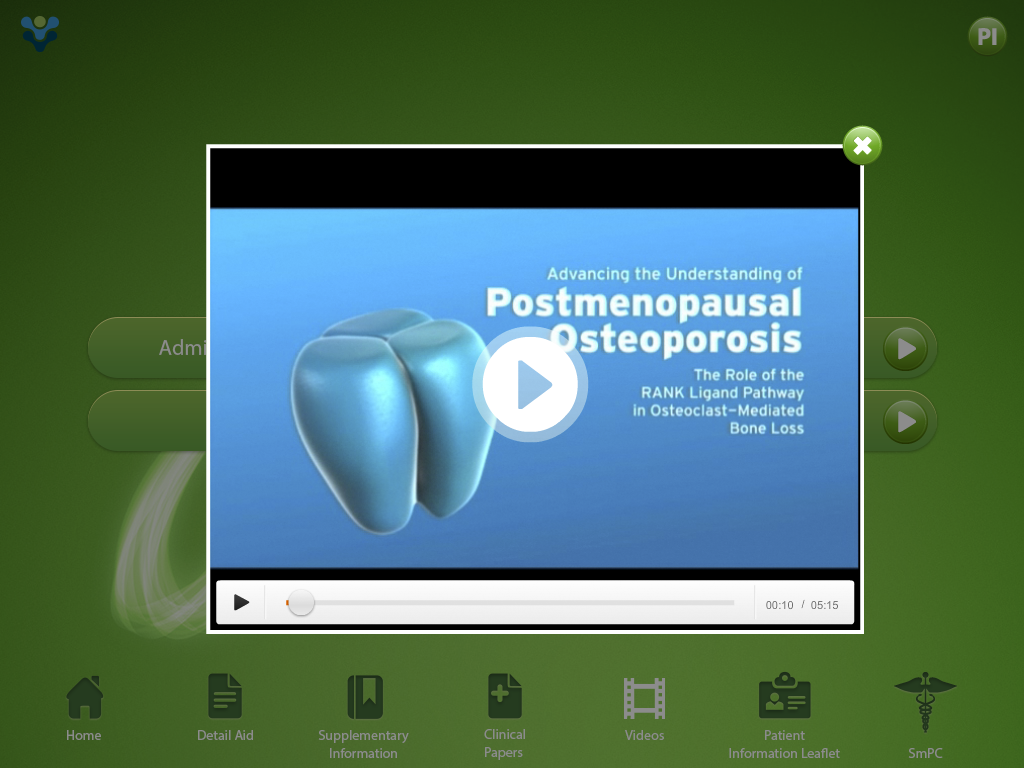Viewport: 1024px width, 768px height.
Task: Open the Clinical Papers icon
Action: [x=504, y=696]
